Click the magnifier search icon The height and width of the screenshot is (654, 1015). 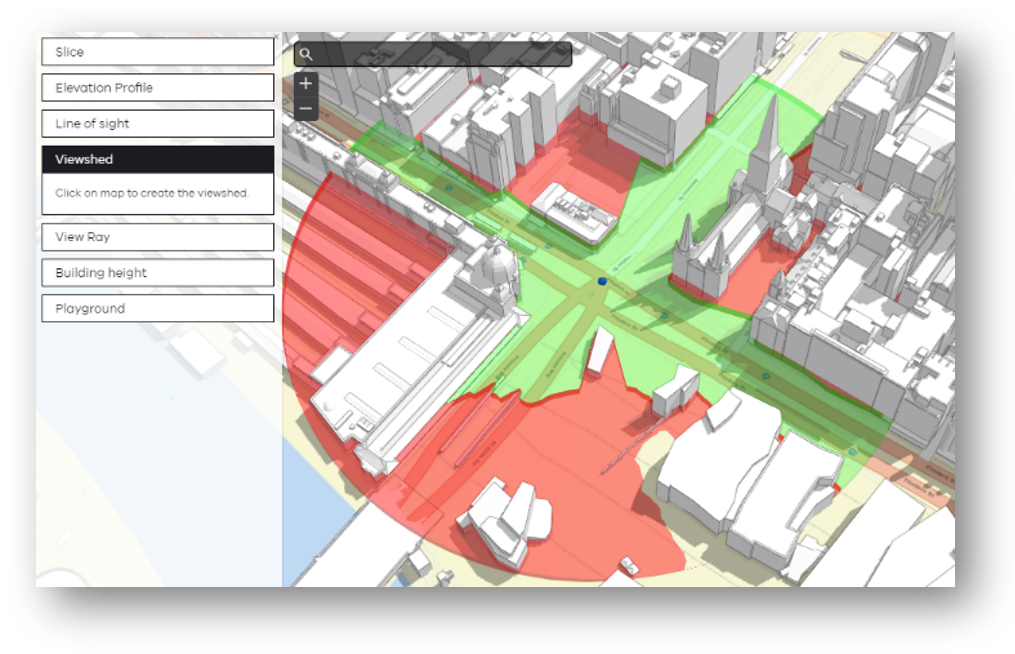(x=306, y=54)
